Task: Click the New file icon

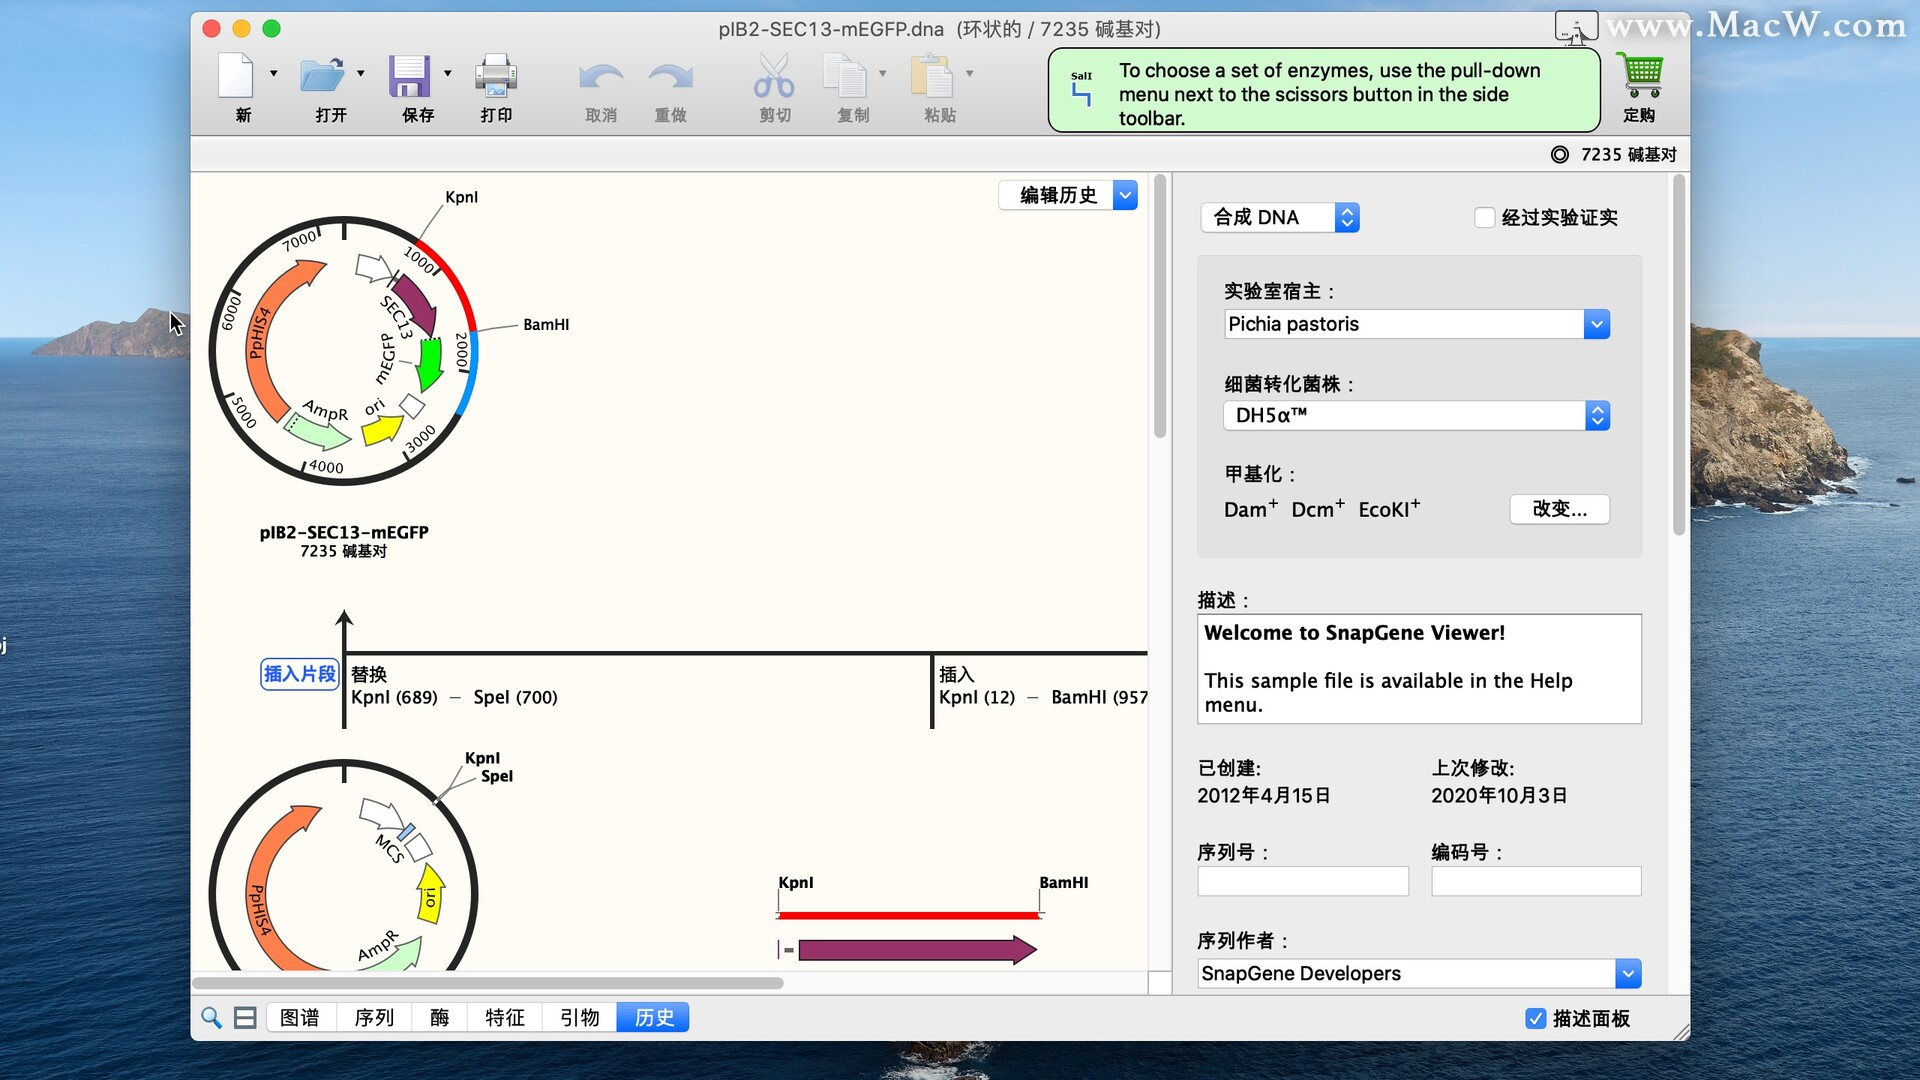Action: (237, 76)
